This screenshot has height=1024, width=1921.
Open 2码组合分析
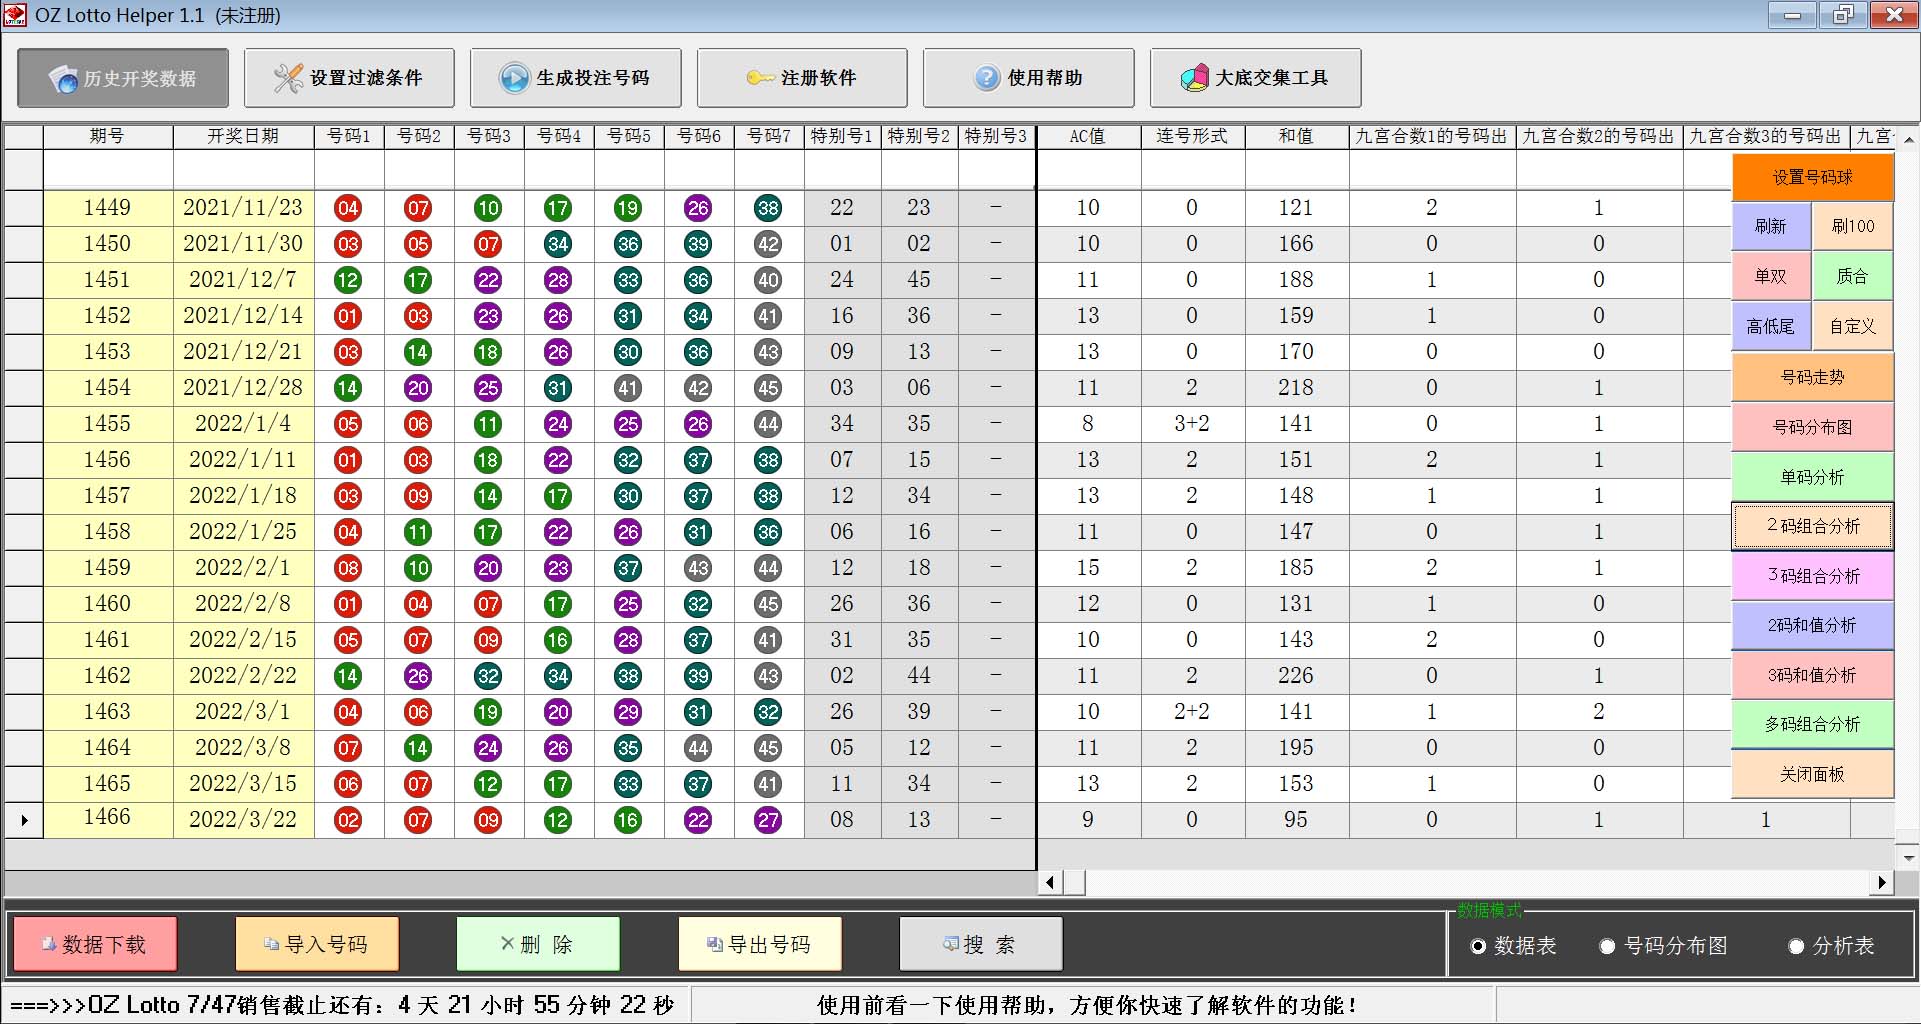tap(1813, 526)
